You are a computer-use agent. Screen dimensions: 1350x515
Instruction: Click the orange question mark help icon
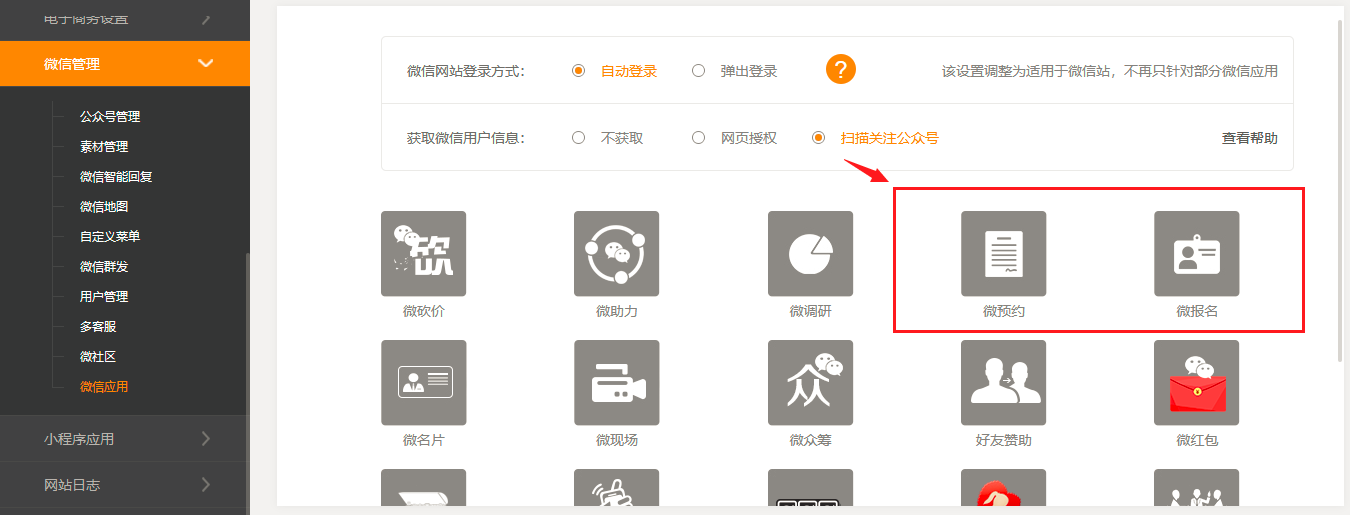(841, 70)
